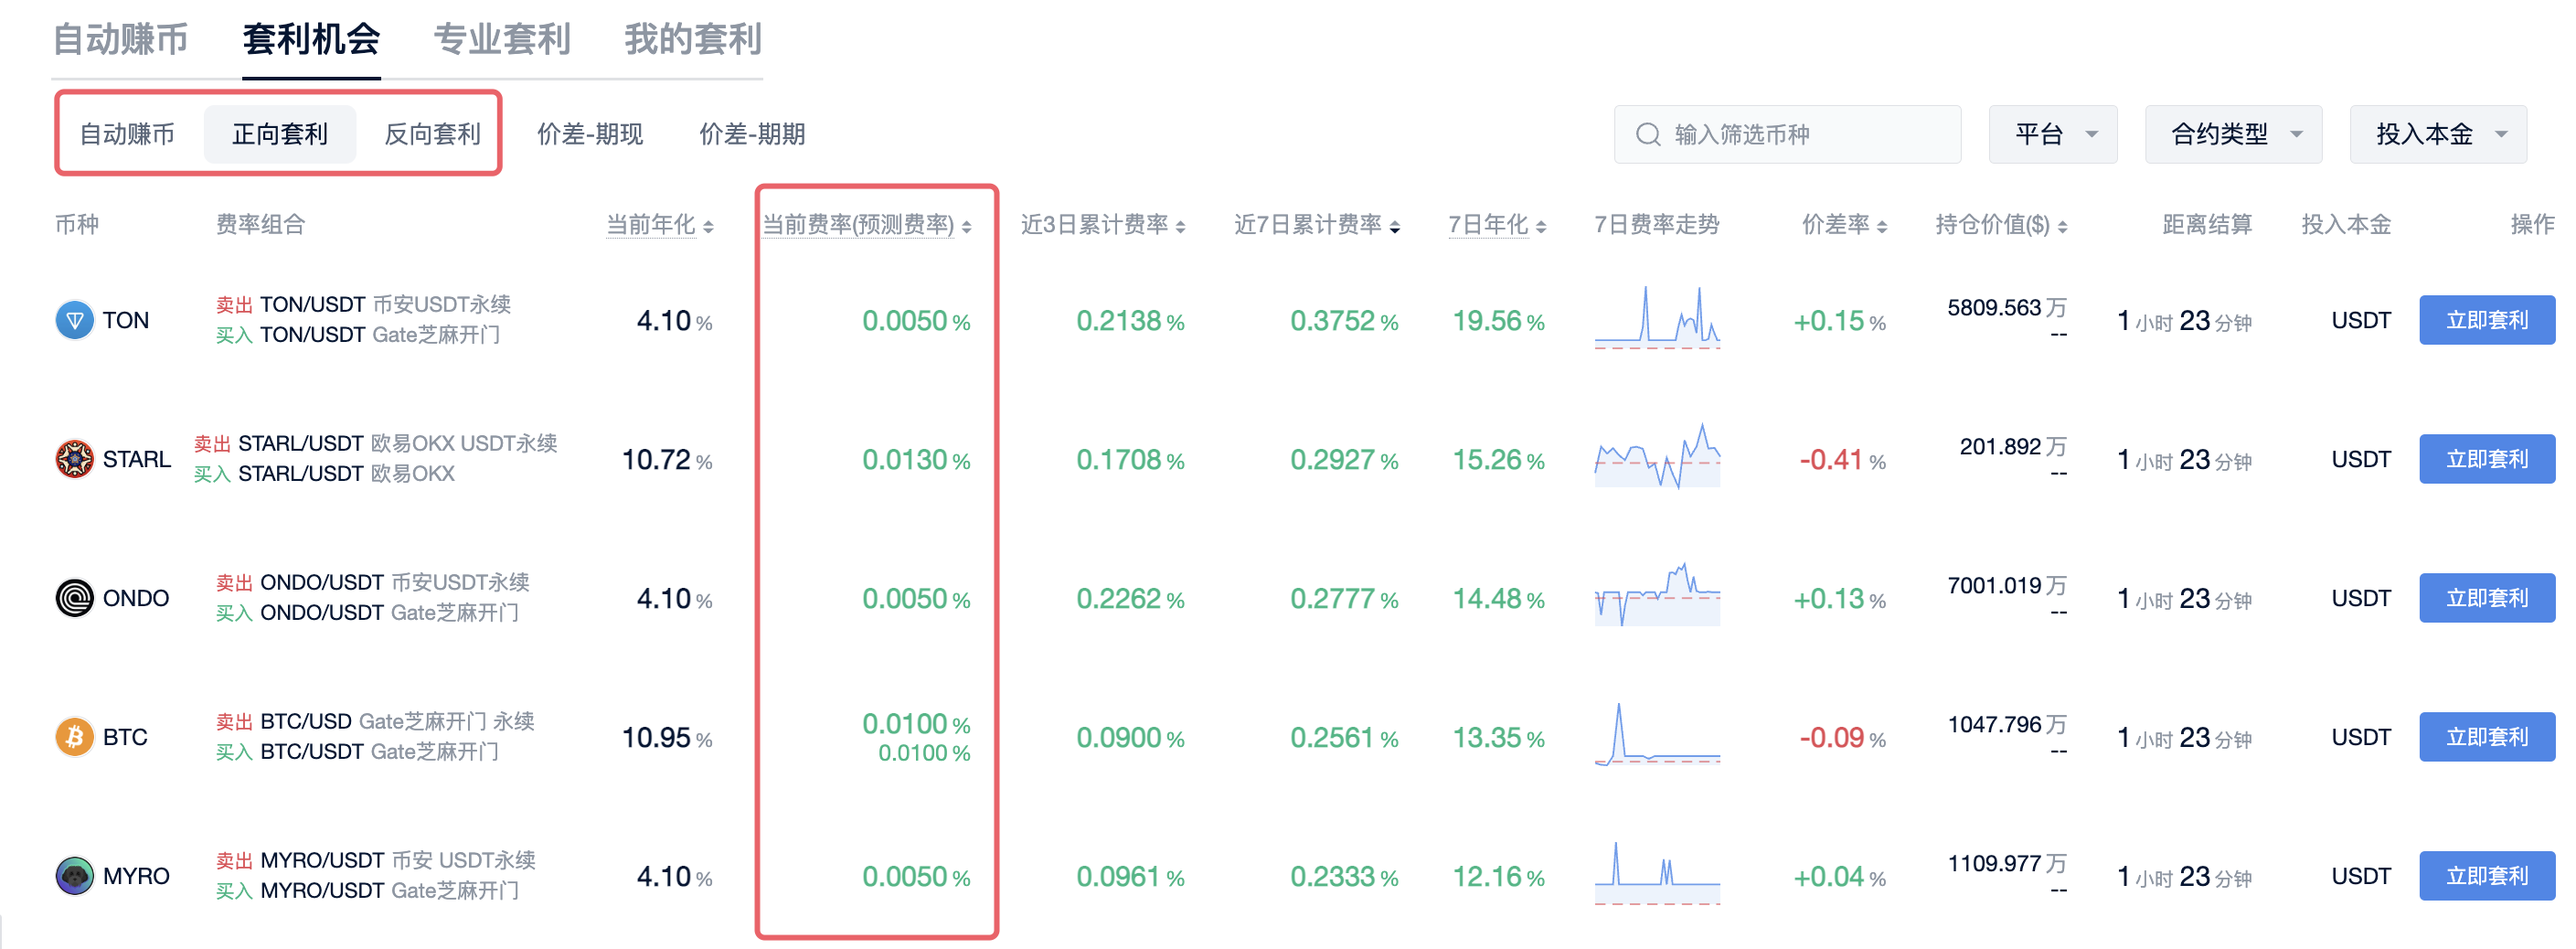Expand the 合约类型 dropdown
The image size is (2576, 949).
(x=2233, y=134)
